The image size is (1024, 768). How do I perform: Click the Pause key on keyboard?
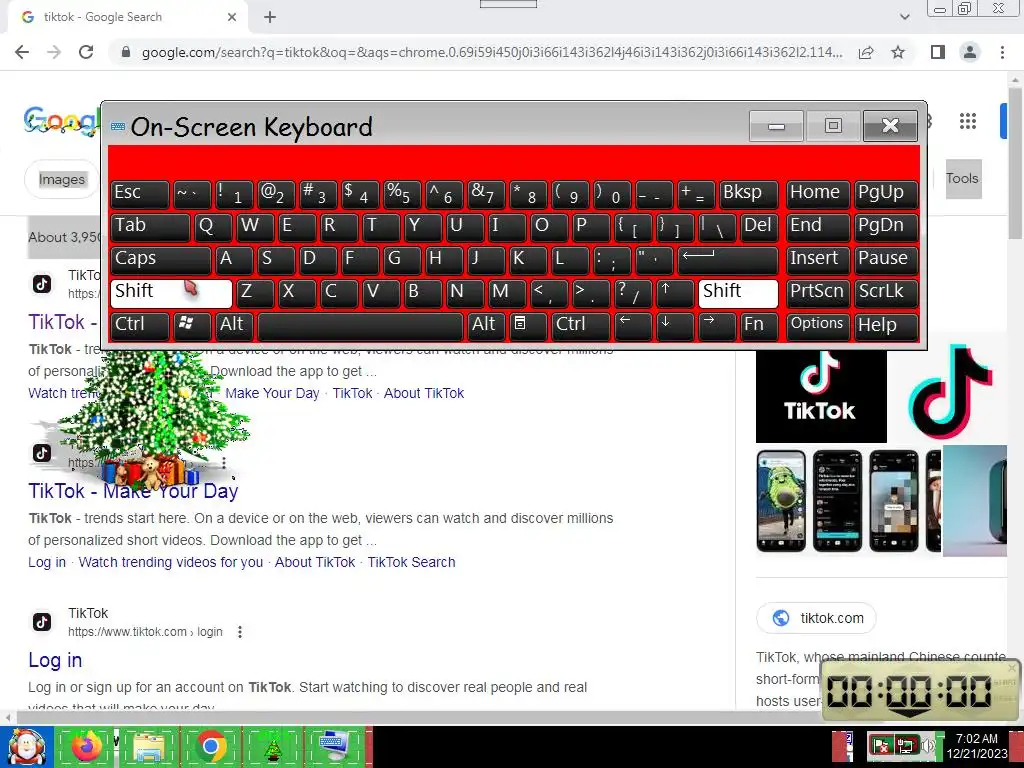[886, 259]
